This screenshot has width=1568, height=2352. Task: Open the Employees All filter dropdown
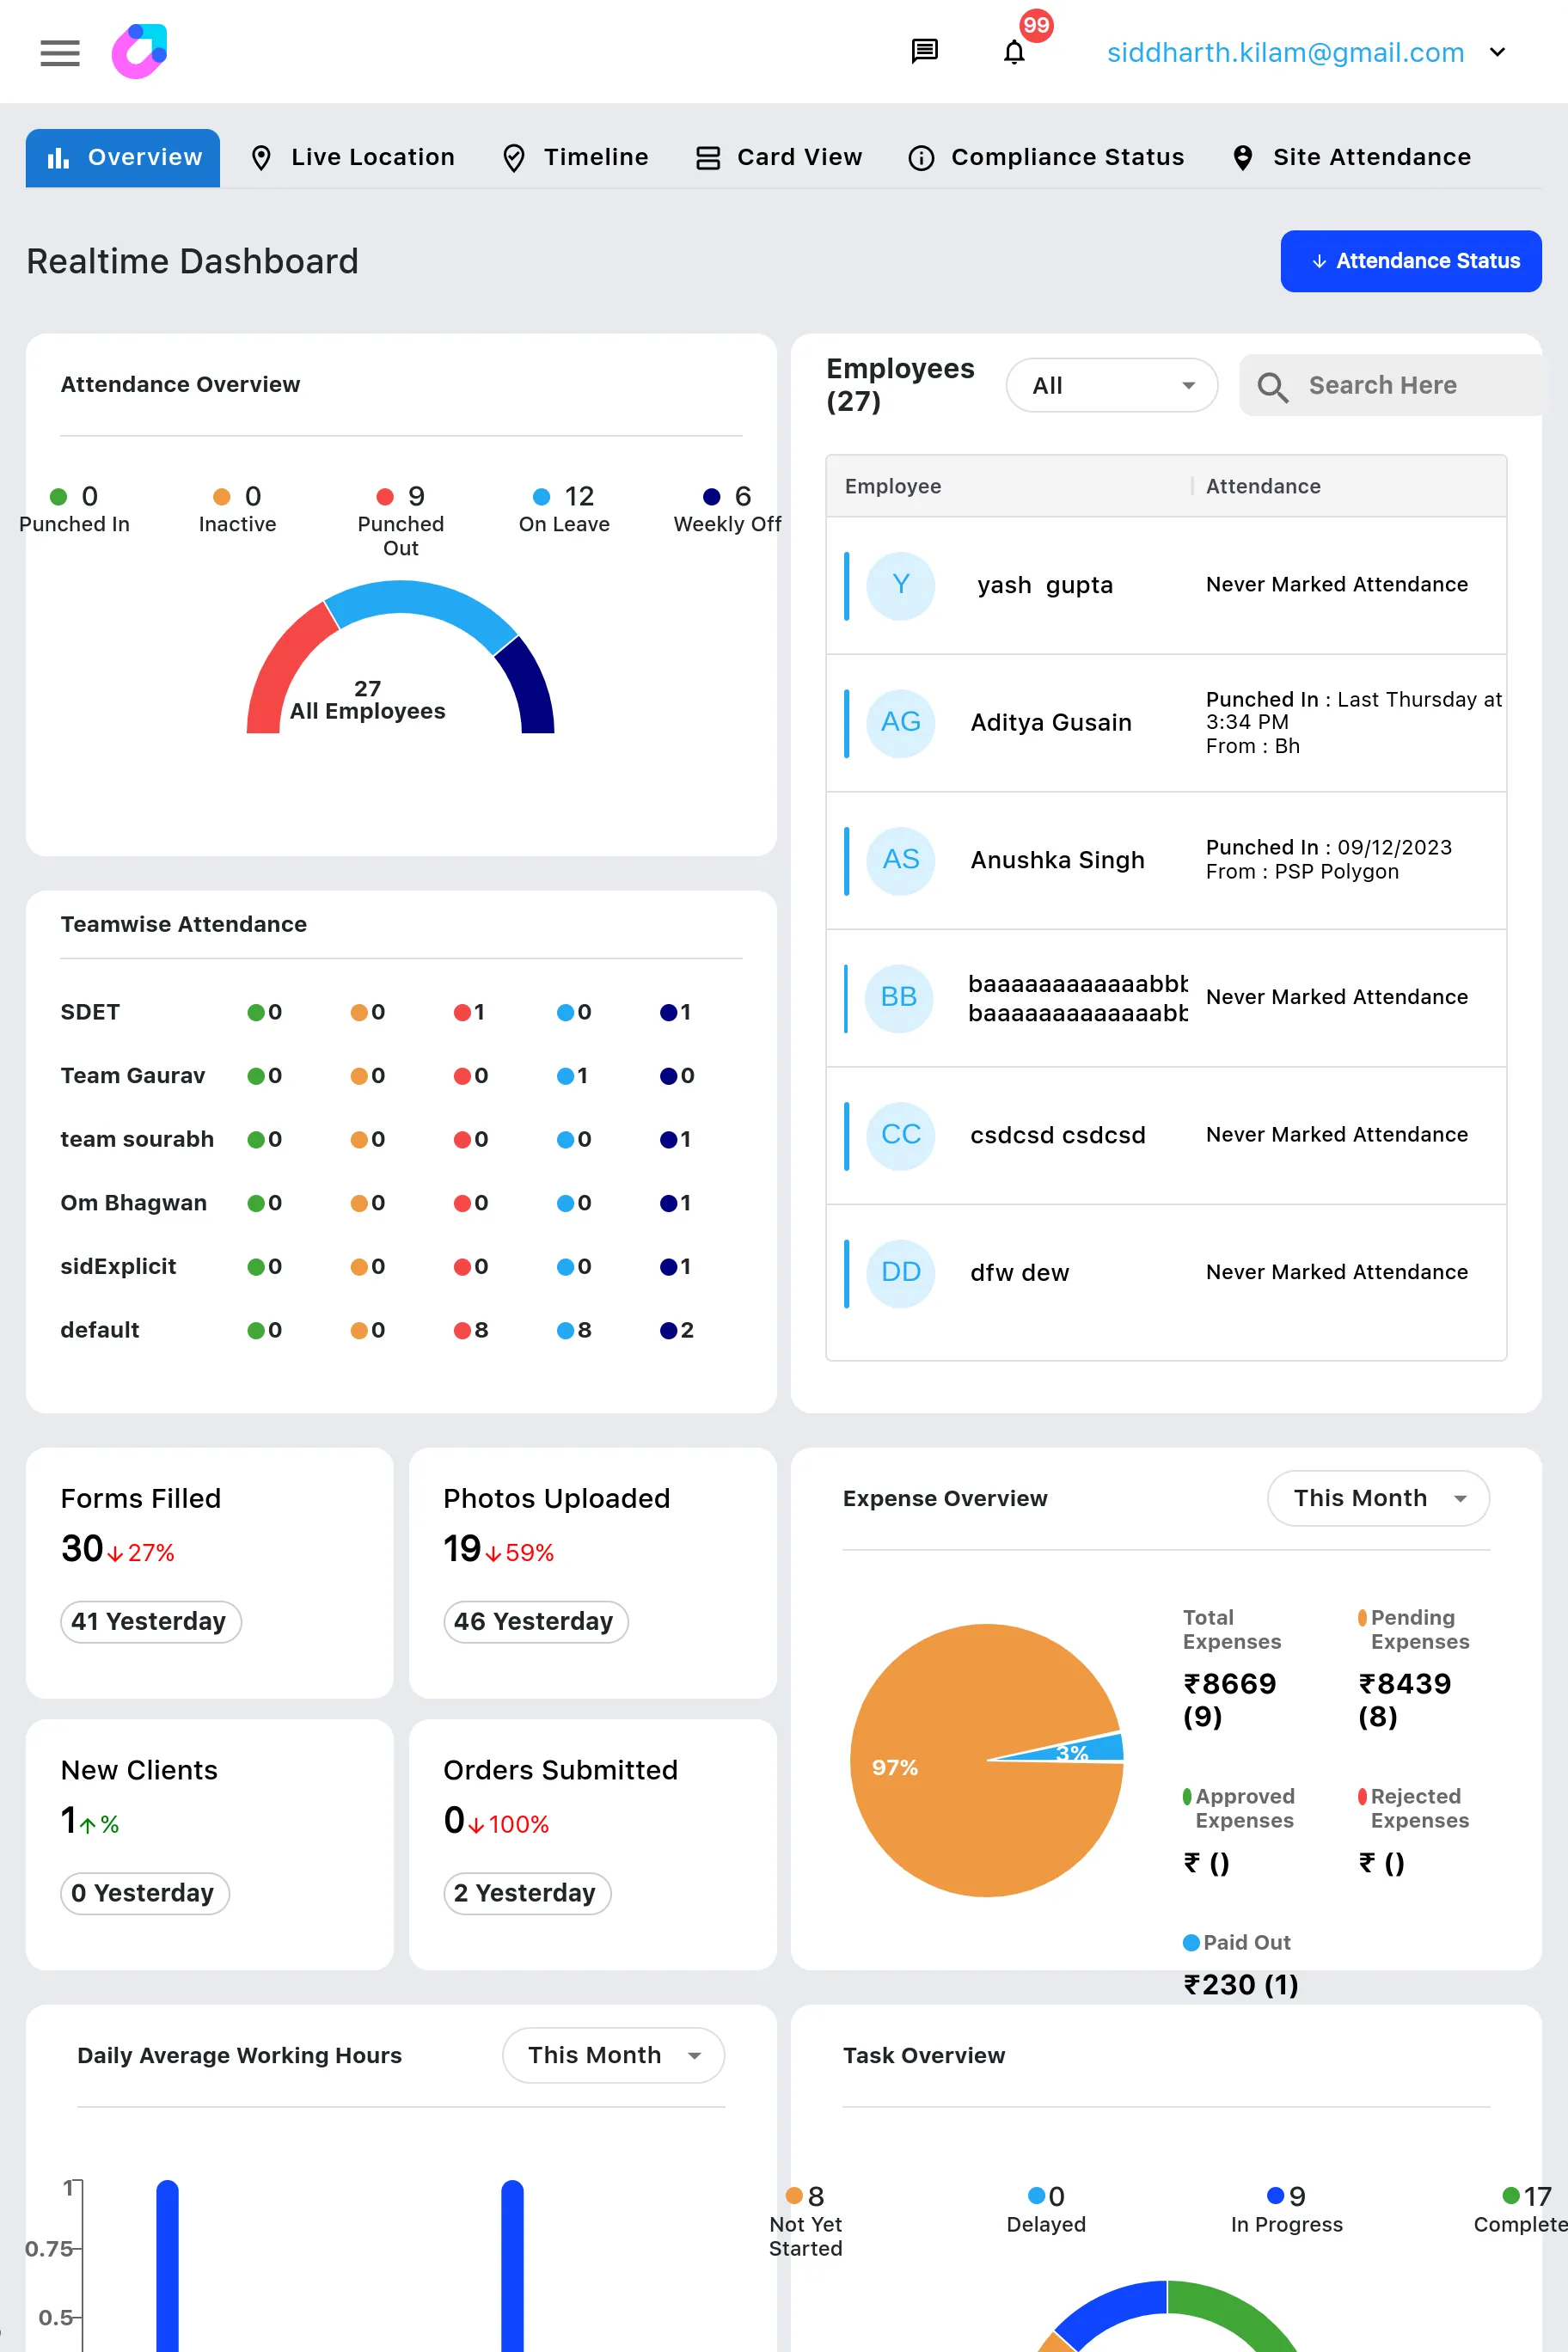tap(1111, 385)
